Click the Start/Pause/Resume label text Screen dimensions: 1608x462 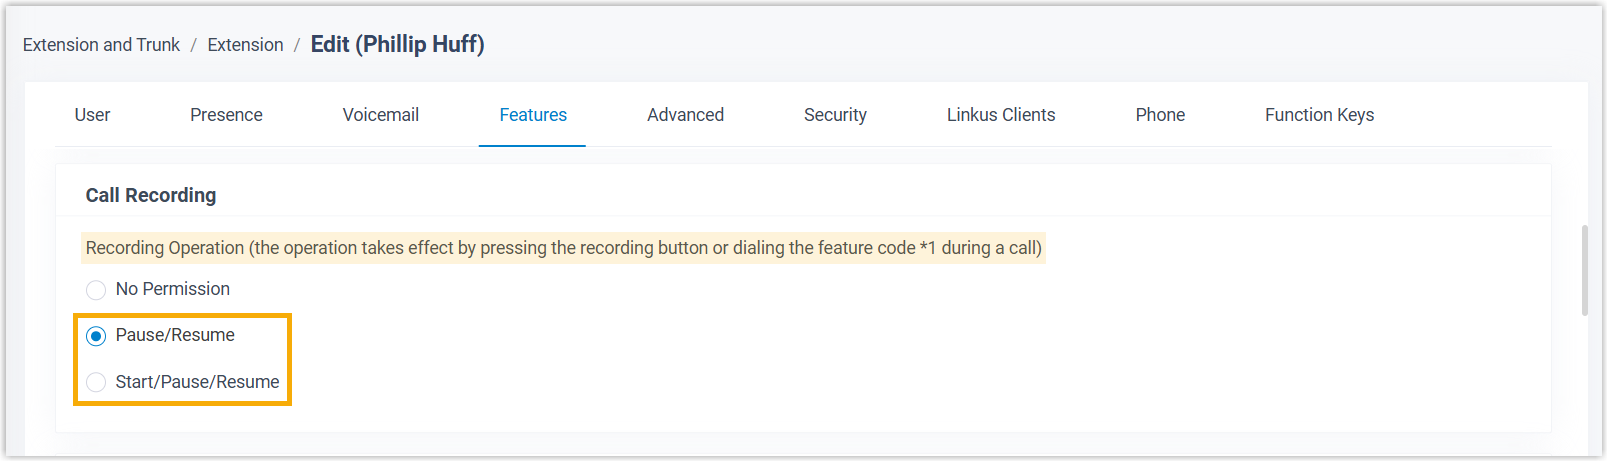click(x=197, y=382)
